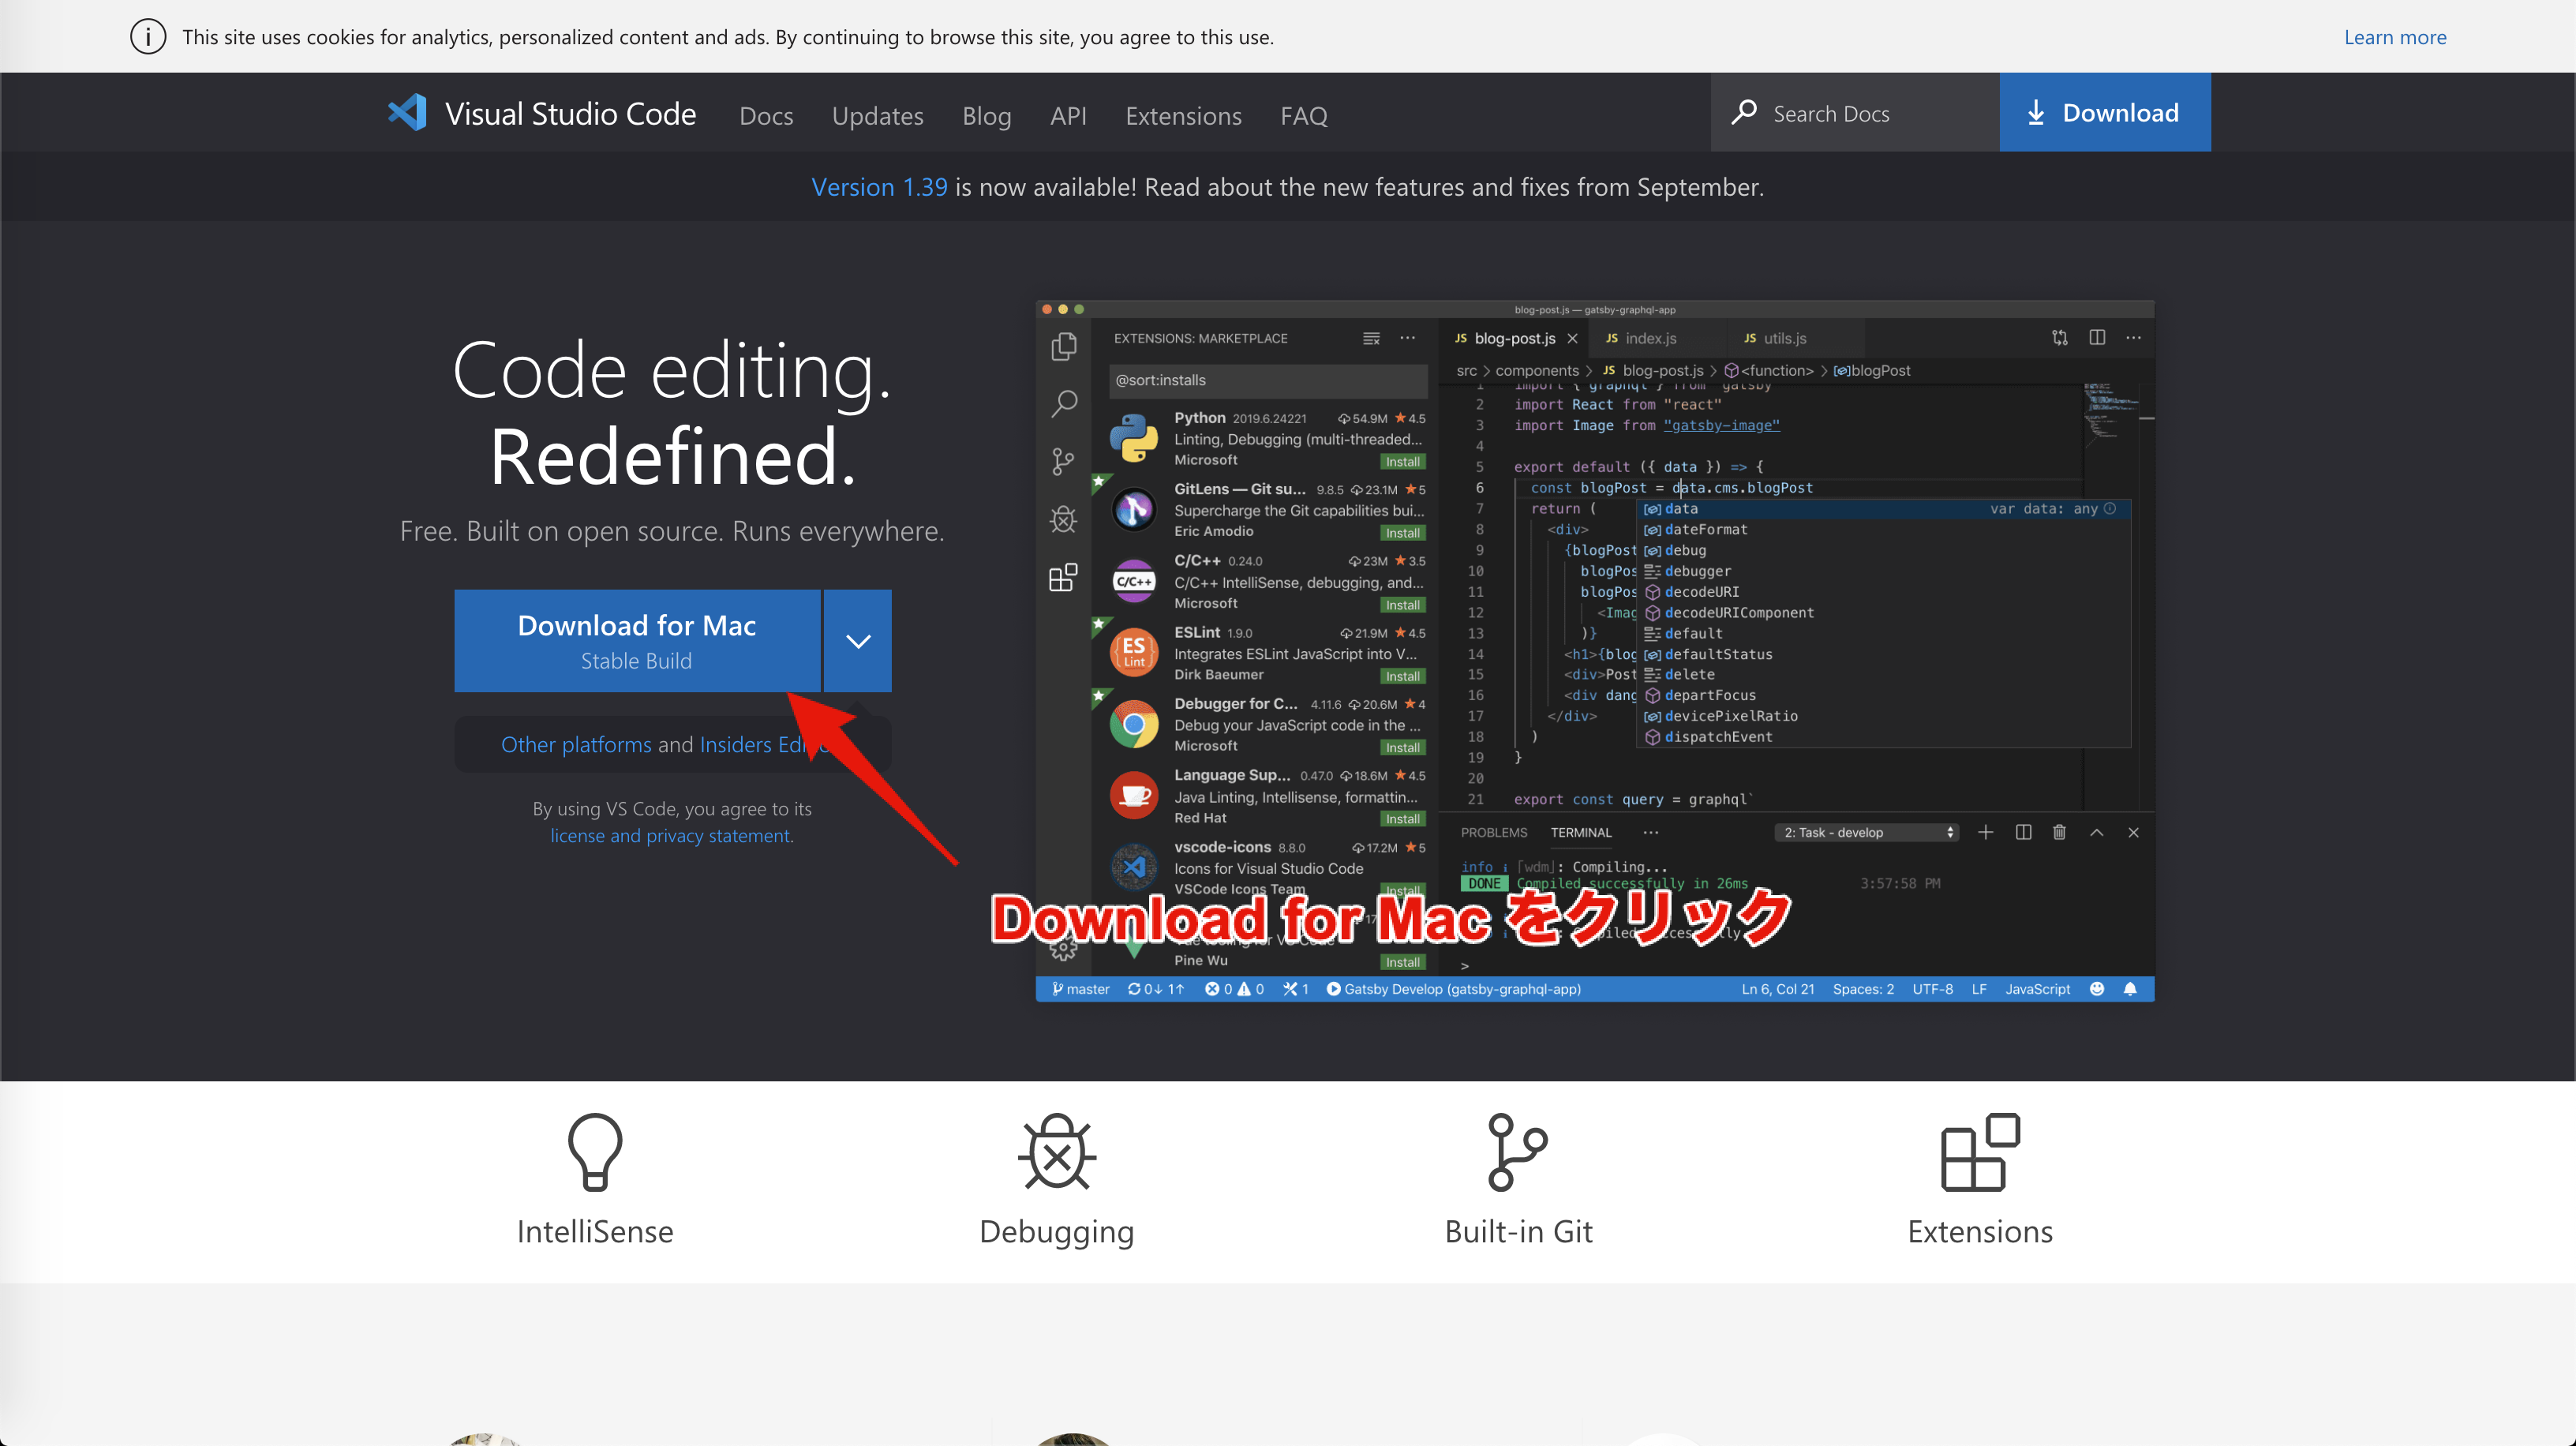Click the split editor icon in the editor toolbar

(2097, 338)
